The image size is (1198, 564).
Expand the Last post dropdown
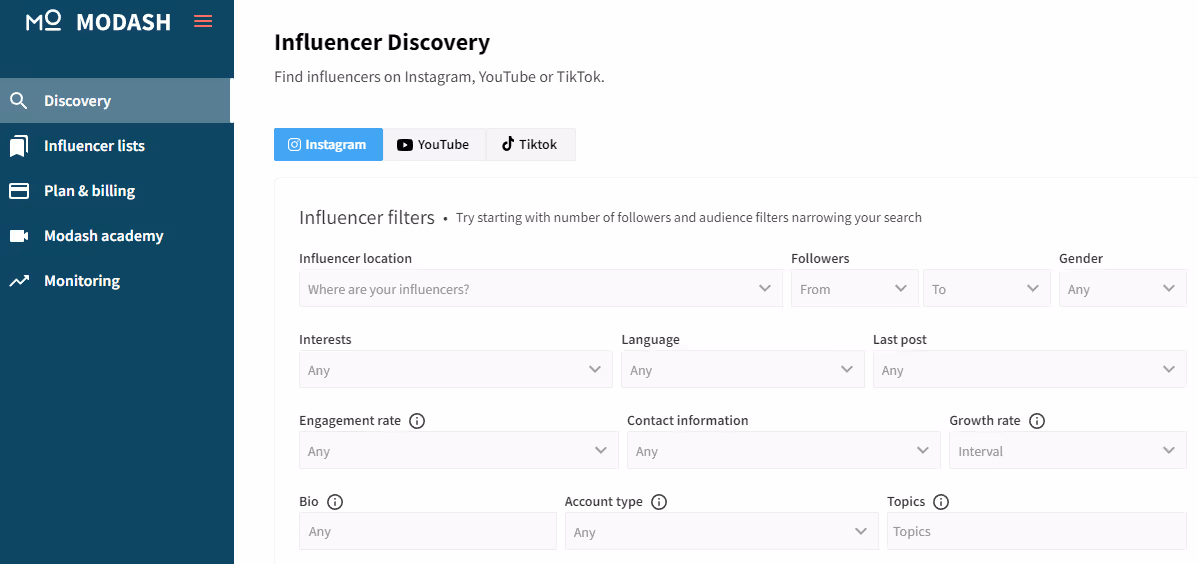[x=1030, y=370]
